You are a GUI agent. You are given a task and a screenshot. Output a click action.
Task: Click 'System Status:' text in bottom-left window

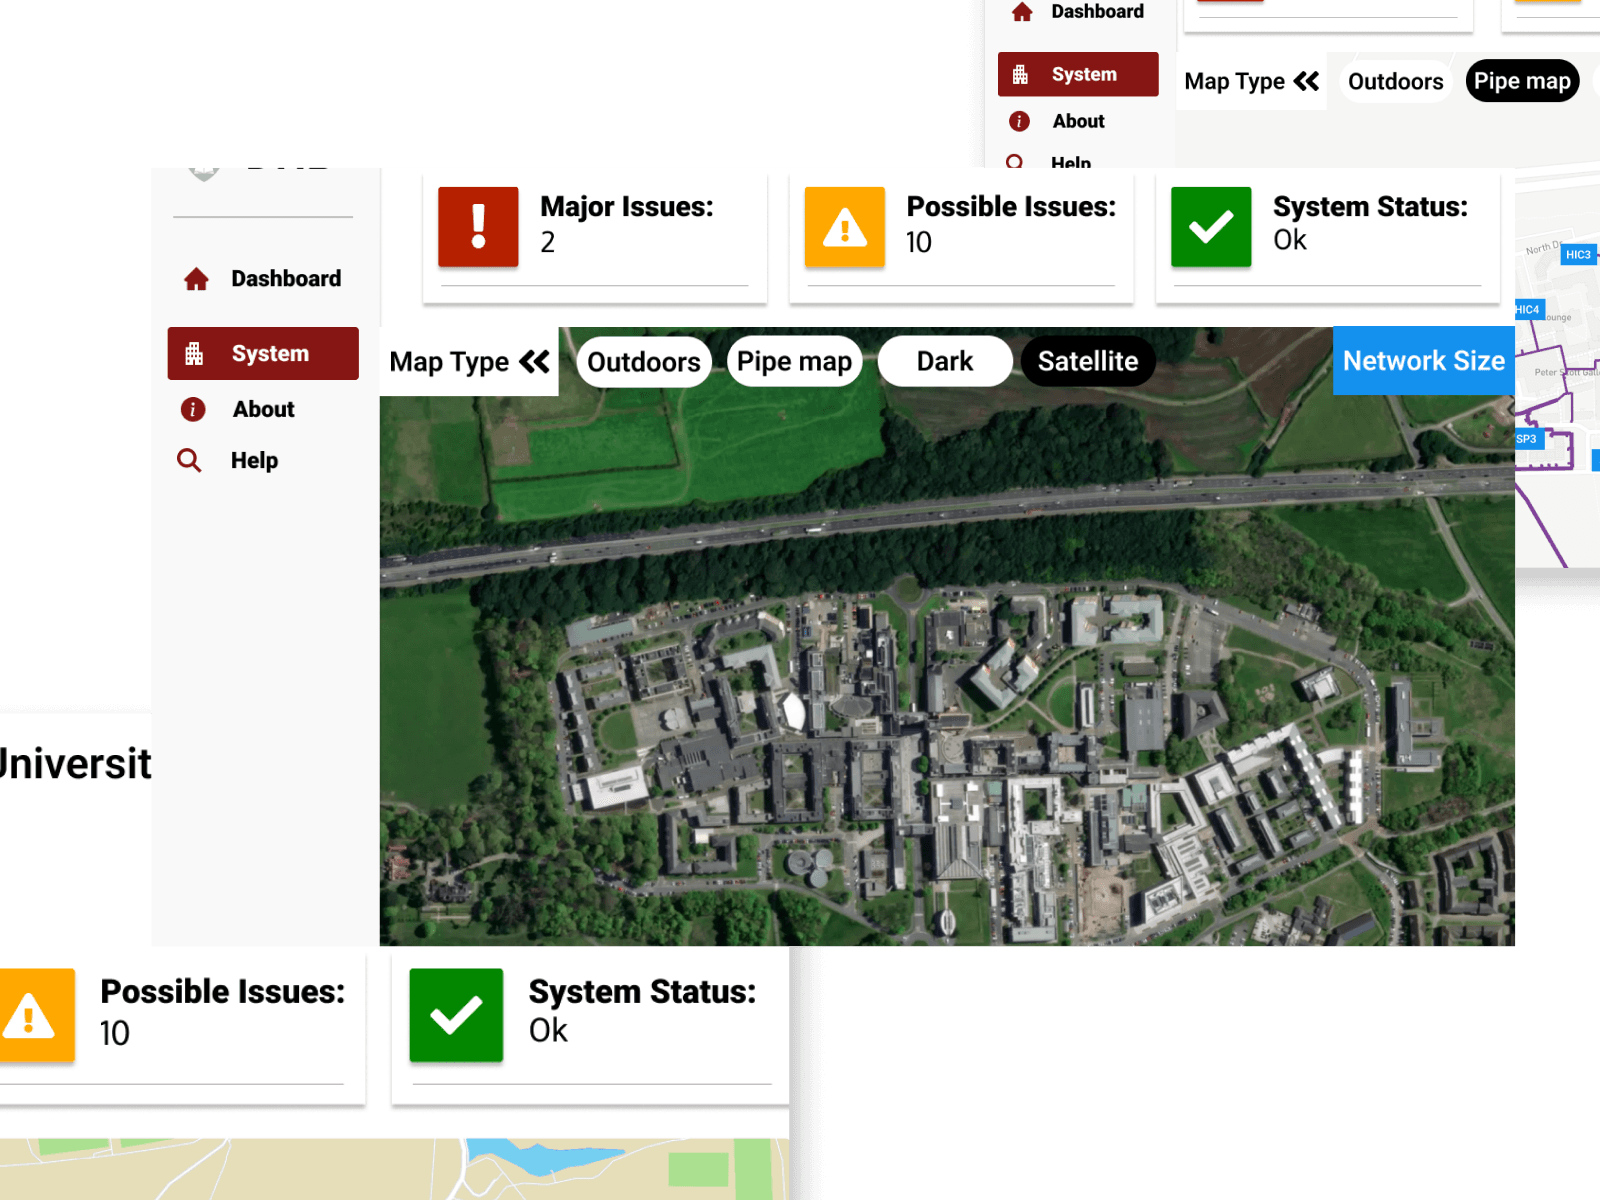click(642, 992)
